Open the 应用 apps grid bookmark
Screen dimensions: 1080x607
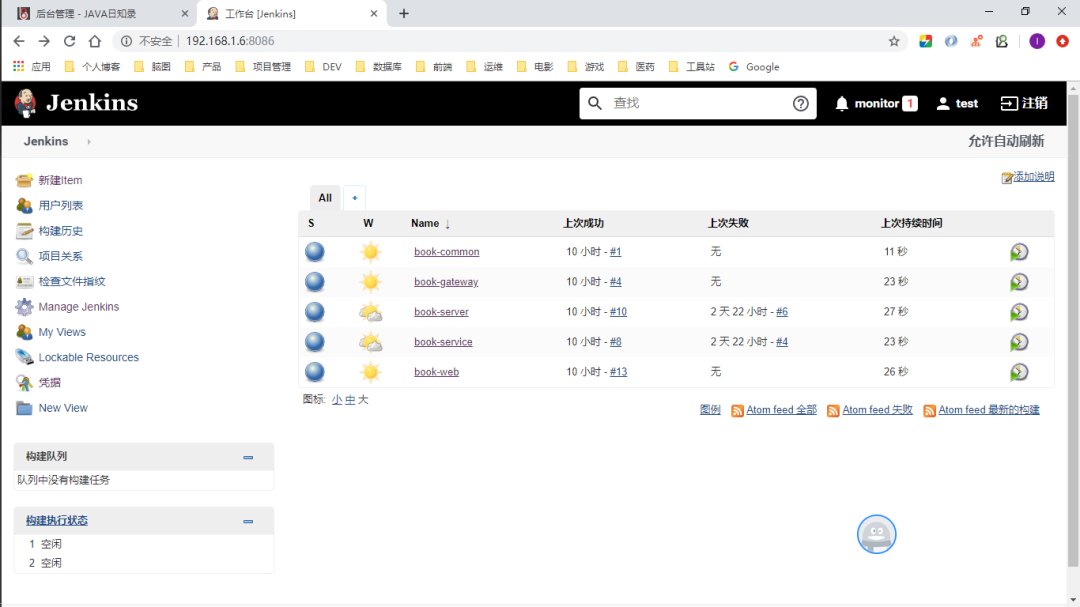tap(32, 67)
